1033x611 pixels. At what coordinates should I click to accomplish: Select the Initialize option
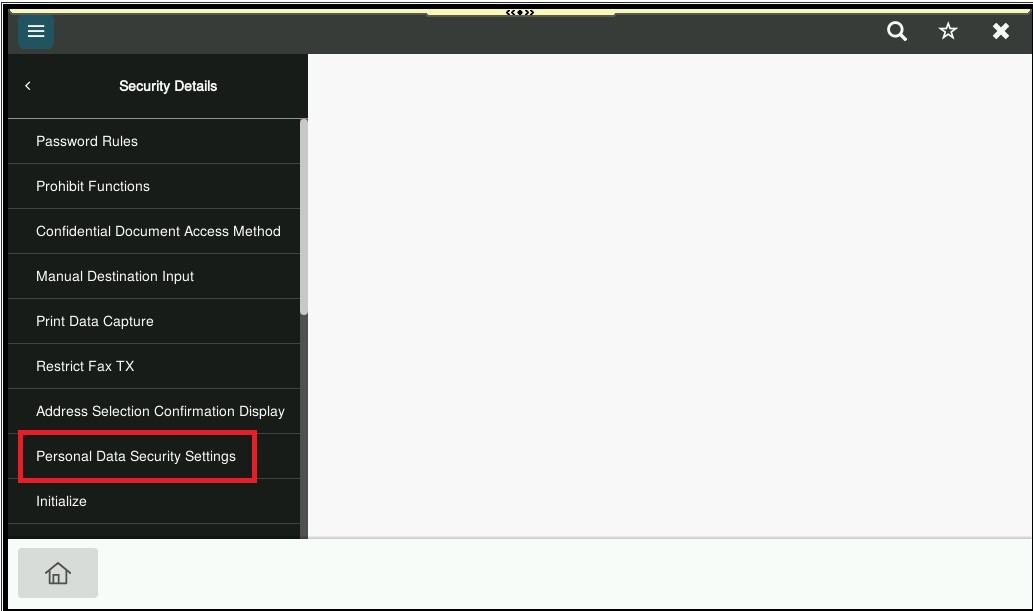61,501
